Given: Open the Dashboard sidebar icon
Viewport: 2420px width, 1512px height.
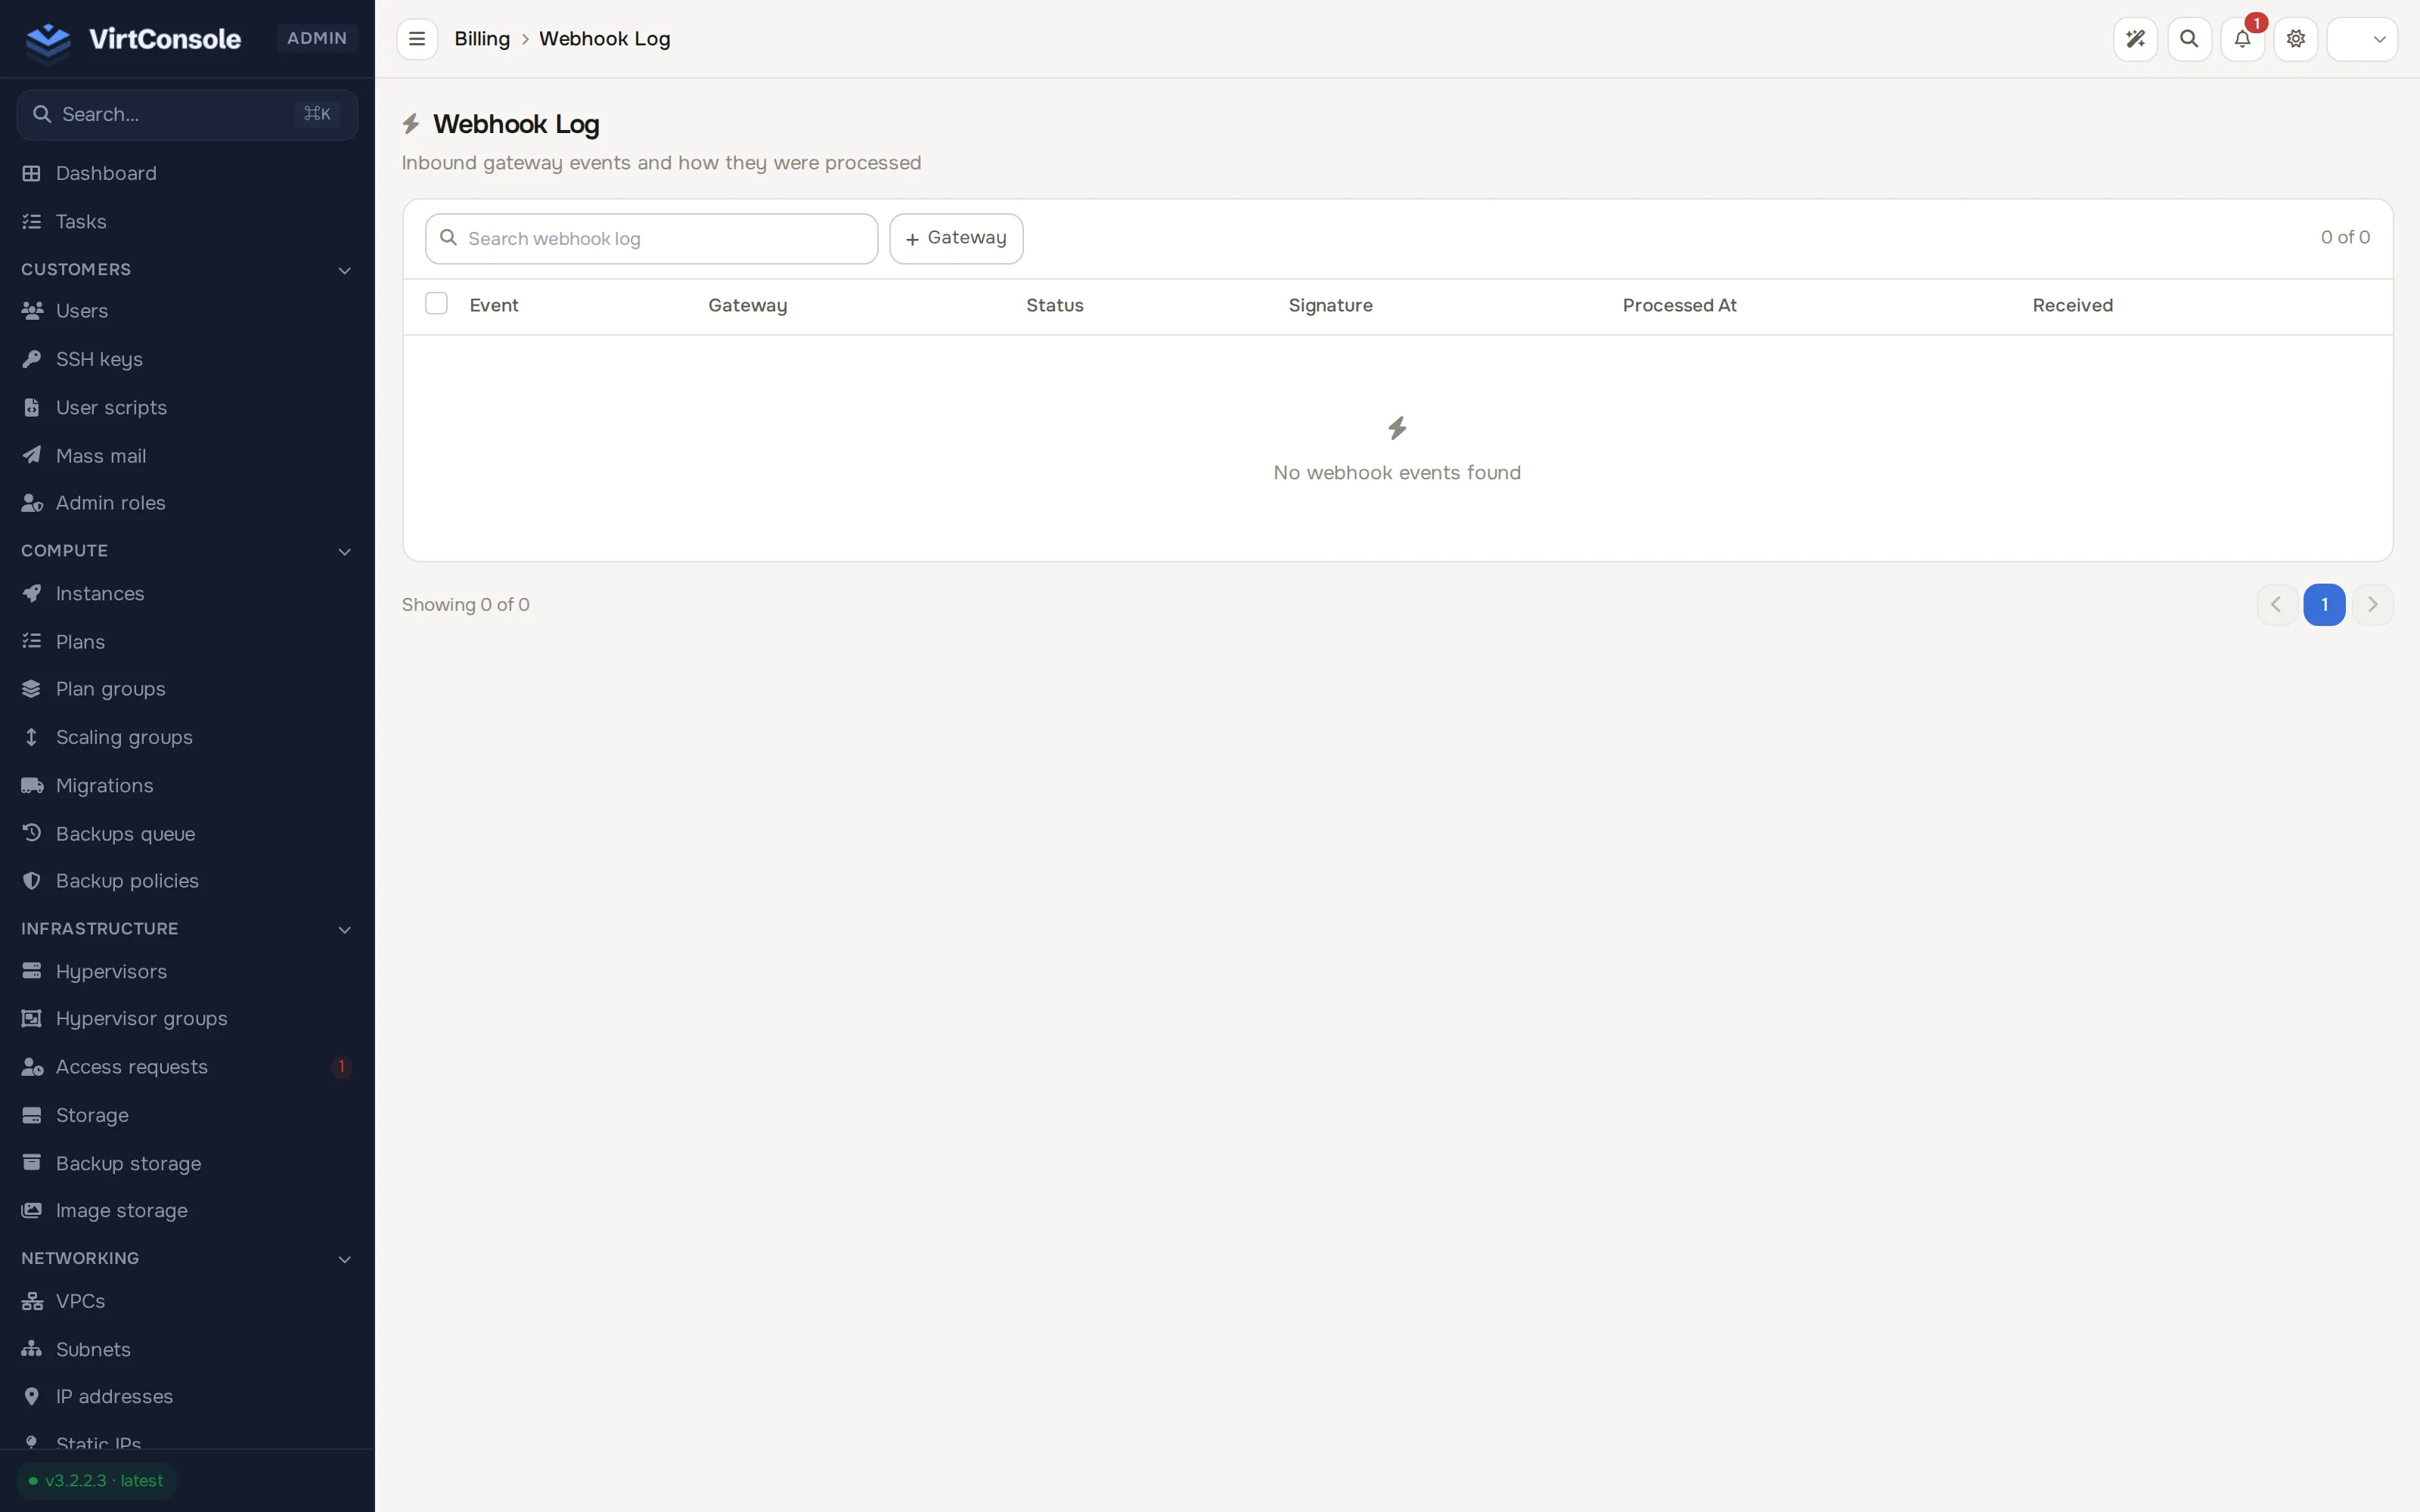Looking at the screenshot, I should [x=32, y=174].
